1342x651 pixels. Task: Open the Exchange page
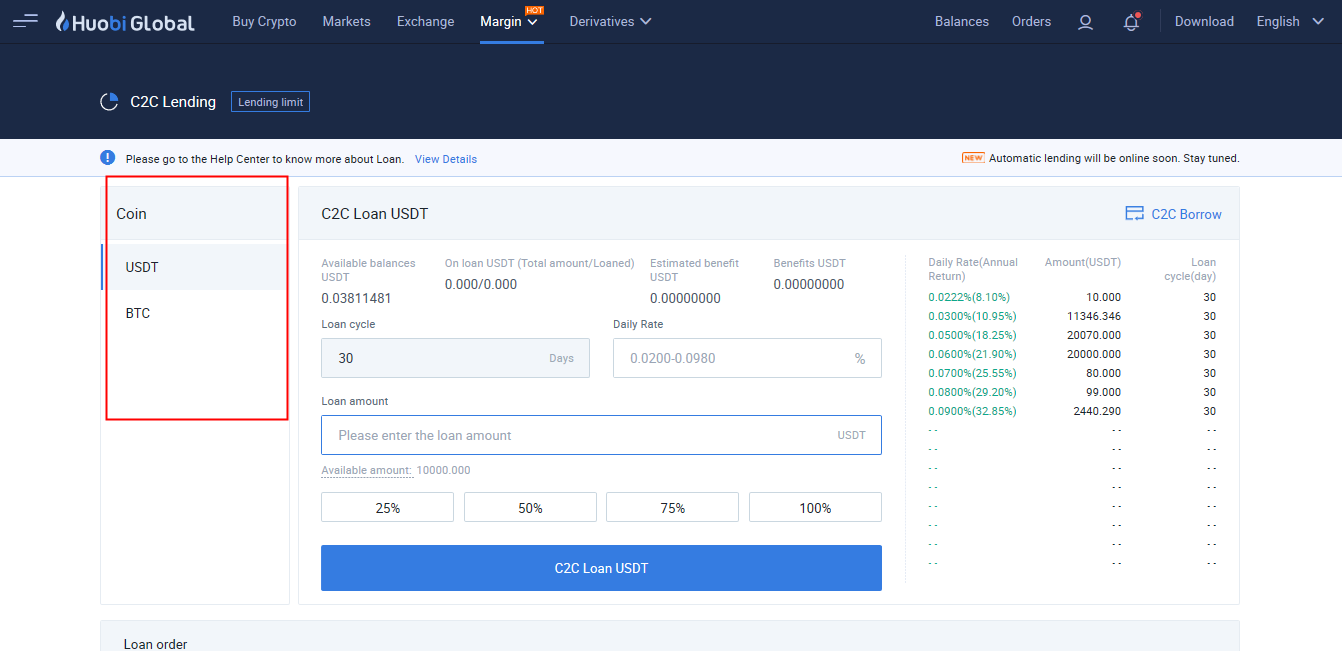tap(425, 21)
